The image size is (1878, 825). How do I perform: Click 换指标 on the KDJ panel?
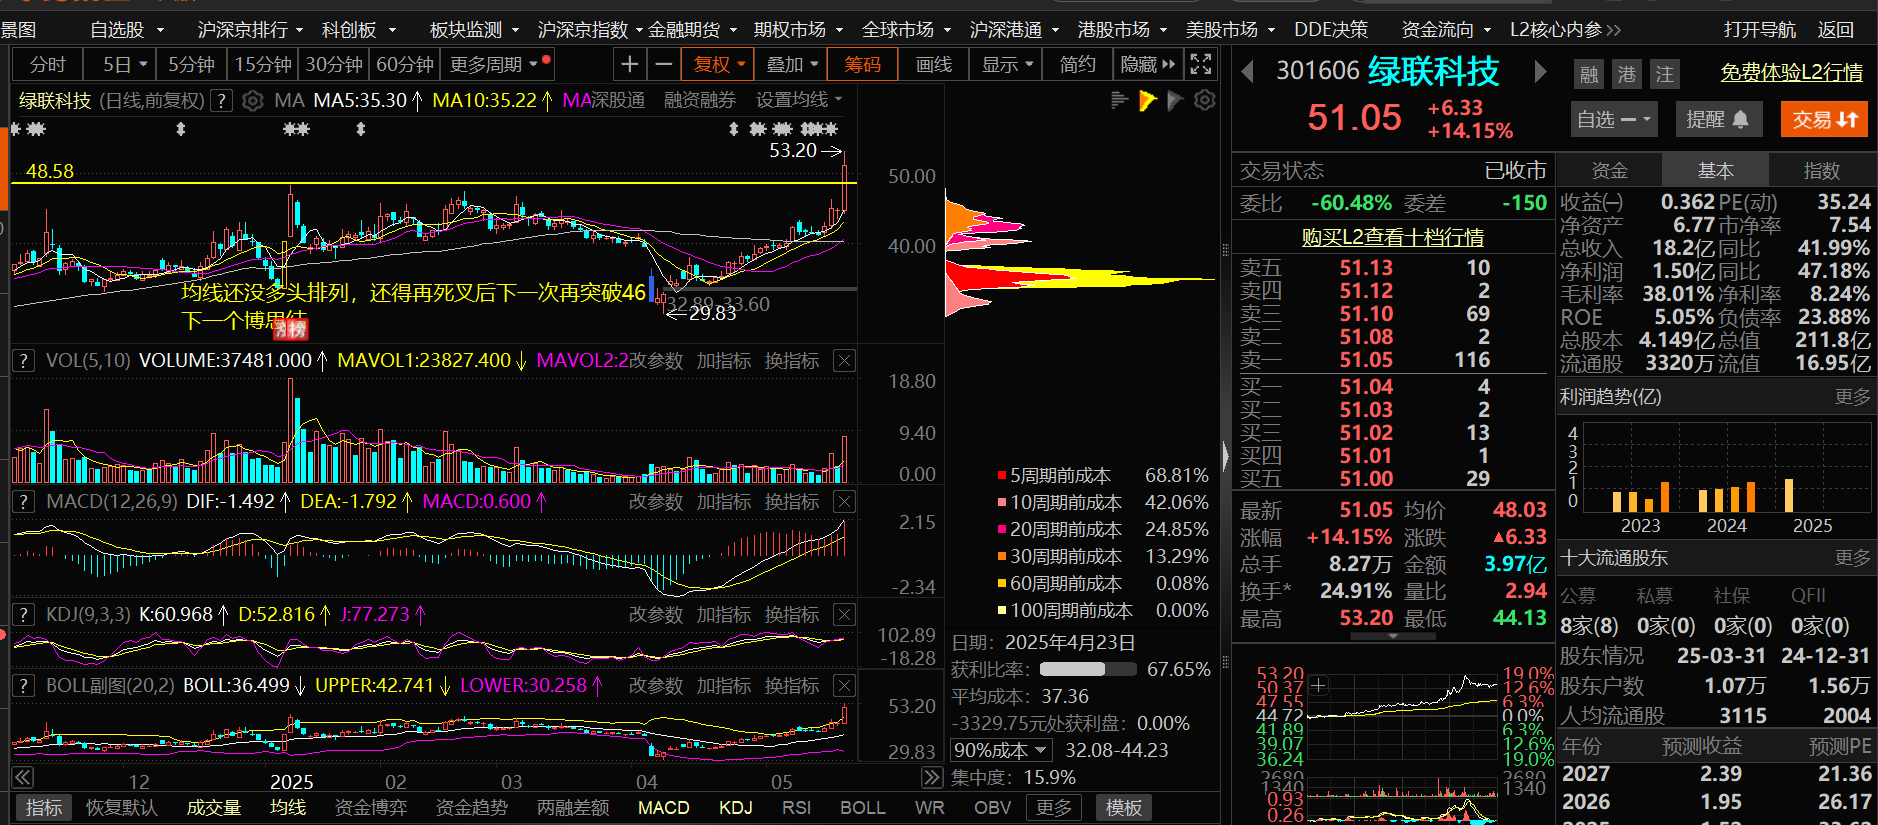pos(792,615)
